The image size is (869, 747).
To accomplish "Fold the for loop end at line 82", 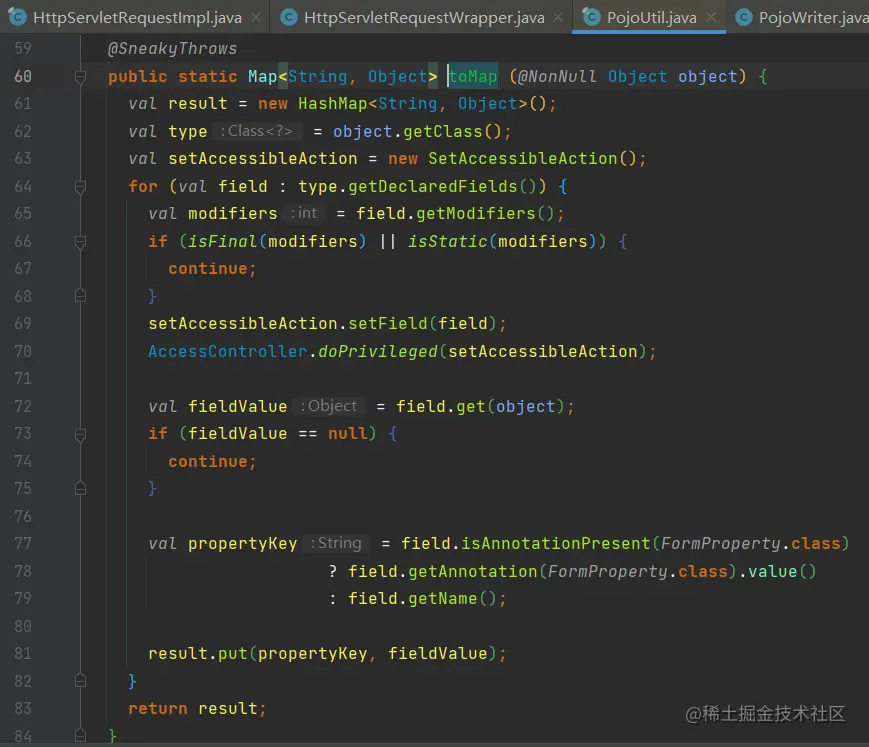I will click(x=80, y=681).
